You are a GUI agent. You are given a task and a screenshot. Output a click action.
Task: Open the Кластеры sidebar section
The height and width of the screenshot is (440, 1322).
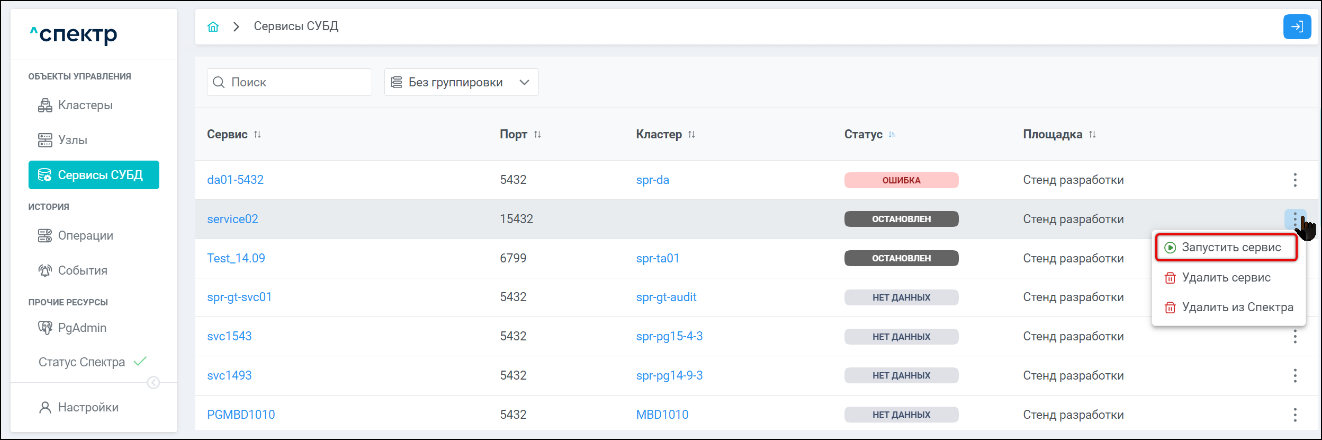click(x=84, y=105)
